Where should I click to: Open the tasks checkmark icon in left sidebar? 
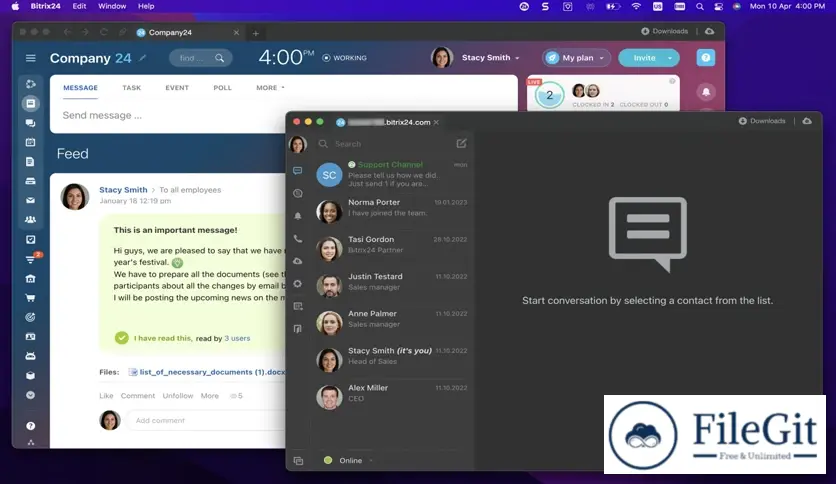(30, 239)
